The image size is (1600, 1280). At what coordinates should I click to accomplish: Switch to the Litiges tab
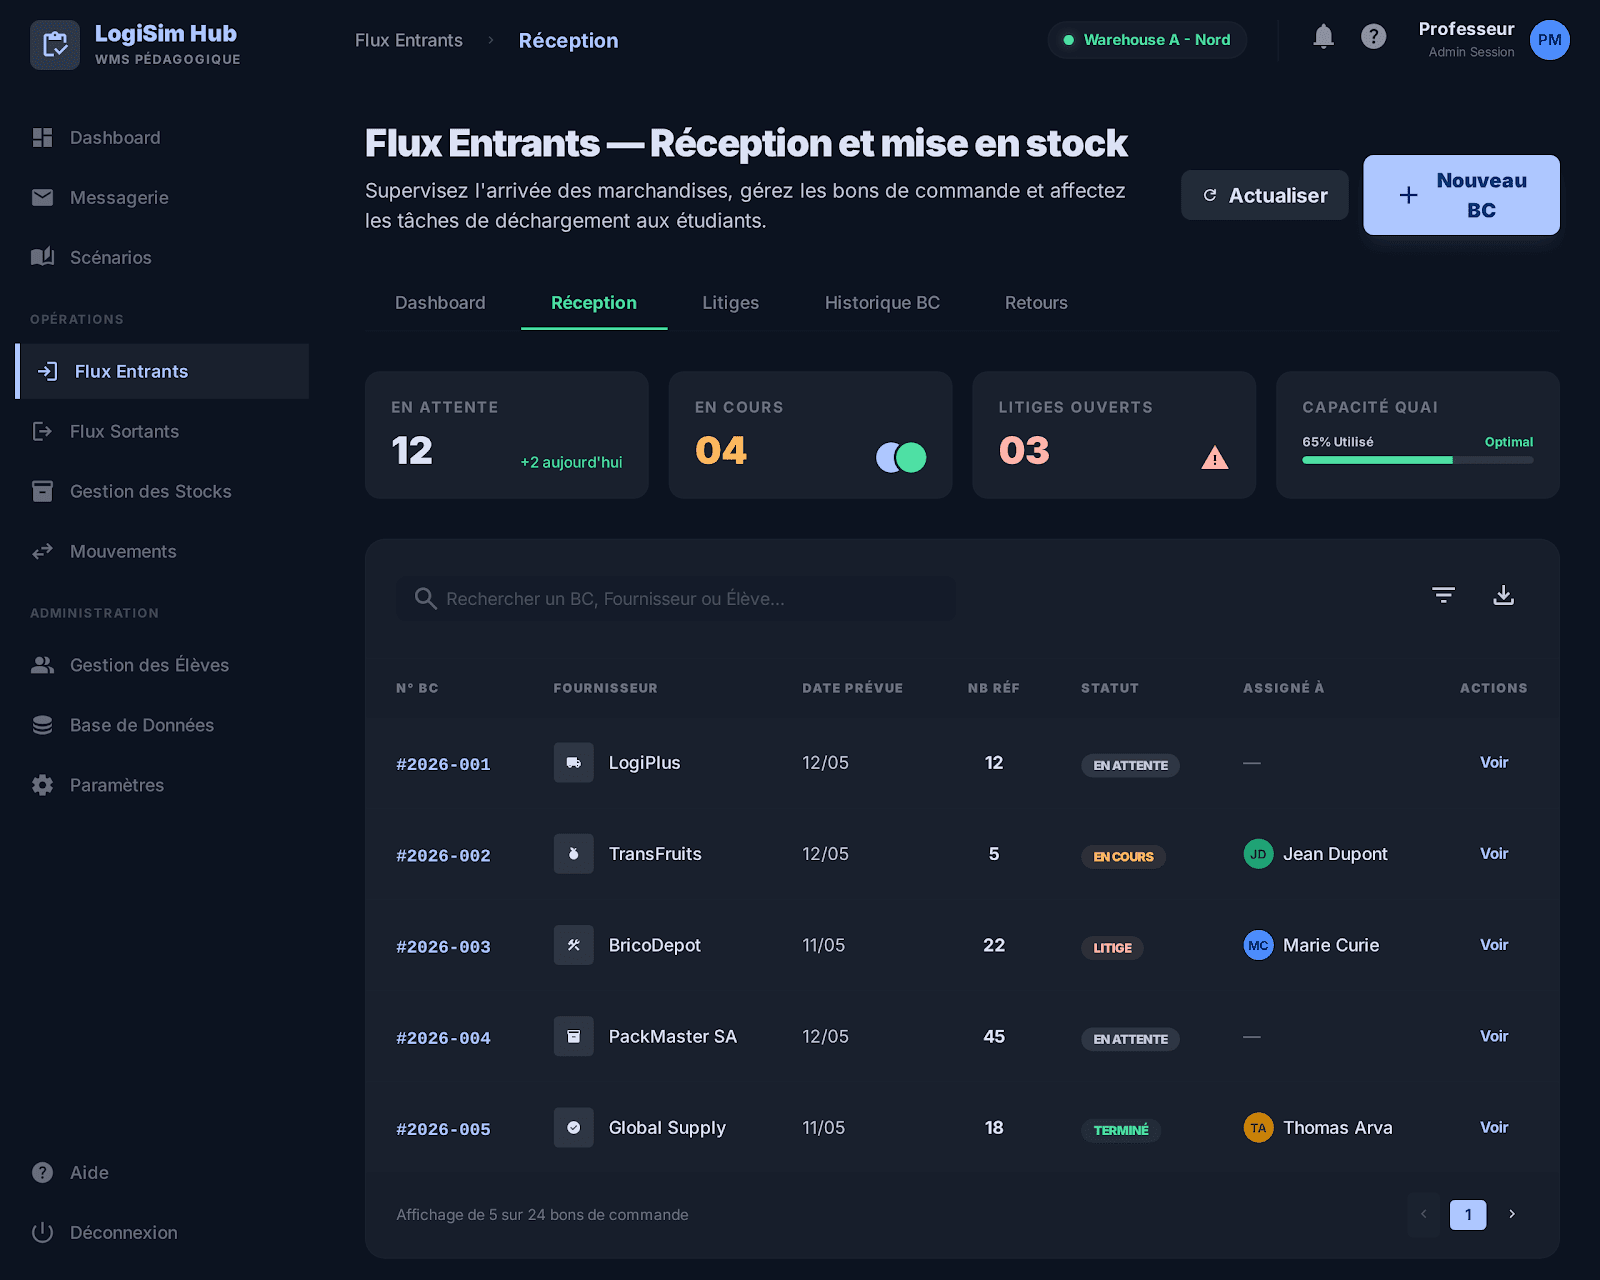730,303
